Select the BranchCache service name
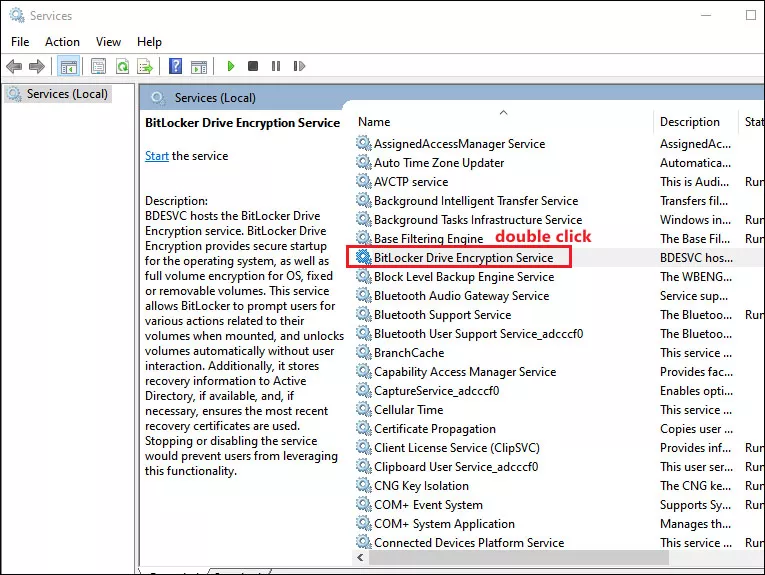This screenshot has height=575, width=765. 409,353
